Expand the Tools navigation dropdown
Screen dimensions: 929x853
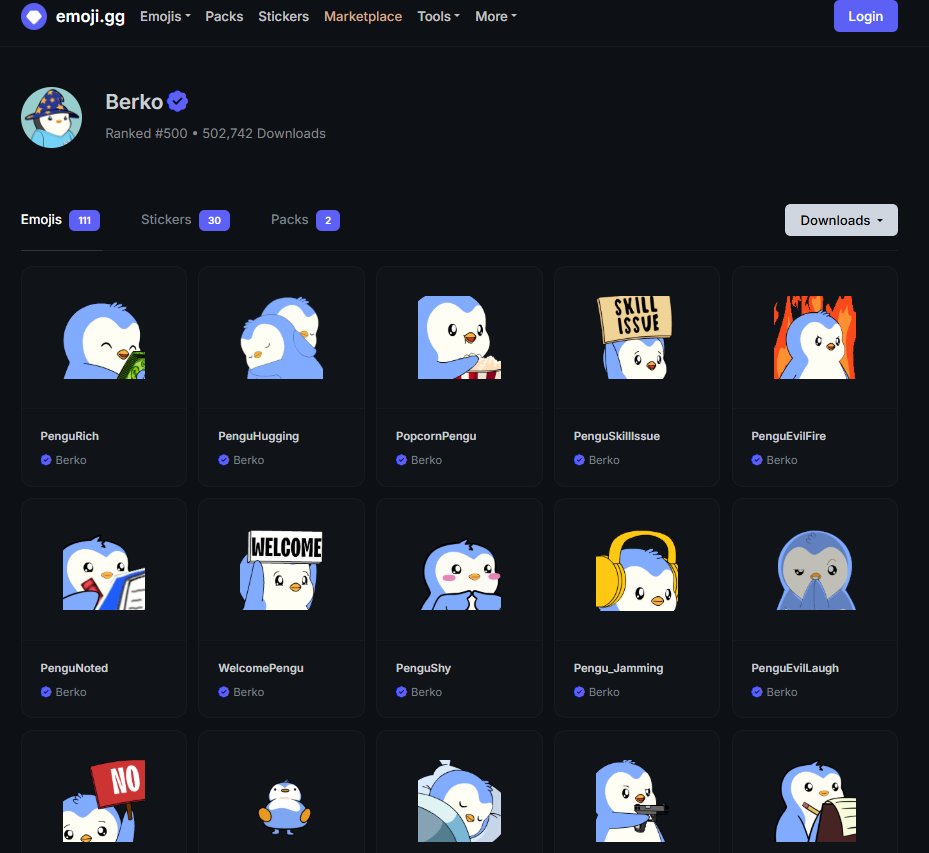point(438,17)
